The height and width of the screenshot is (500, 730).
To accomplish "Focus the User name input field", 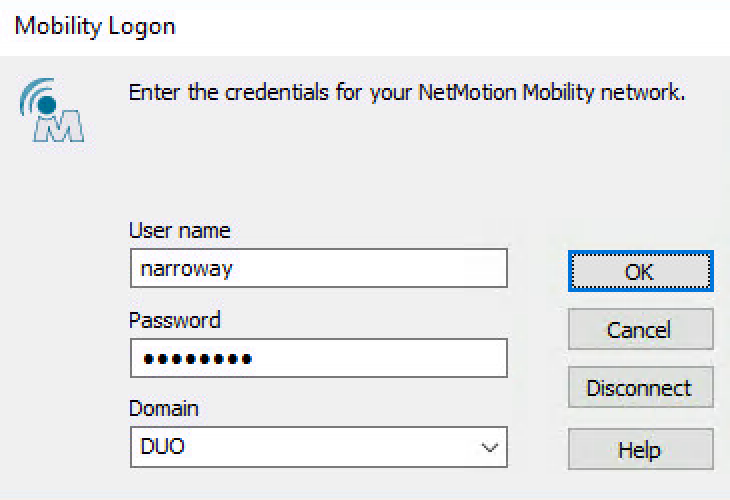I will [x=318, y=268].
